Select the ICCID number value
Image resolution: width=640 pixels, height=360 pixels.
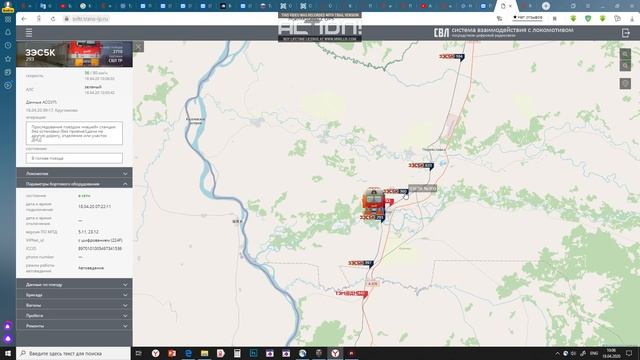[x=100, y=249]
